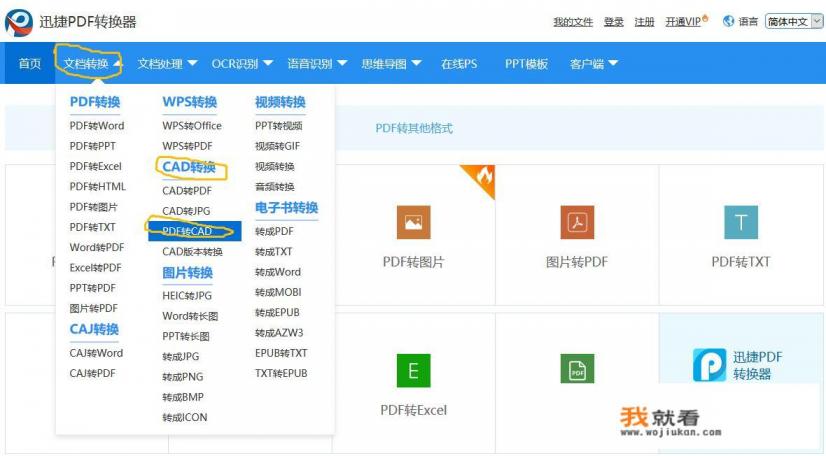Open 我的文件 link

[573, 22]
